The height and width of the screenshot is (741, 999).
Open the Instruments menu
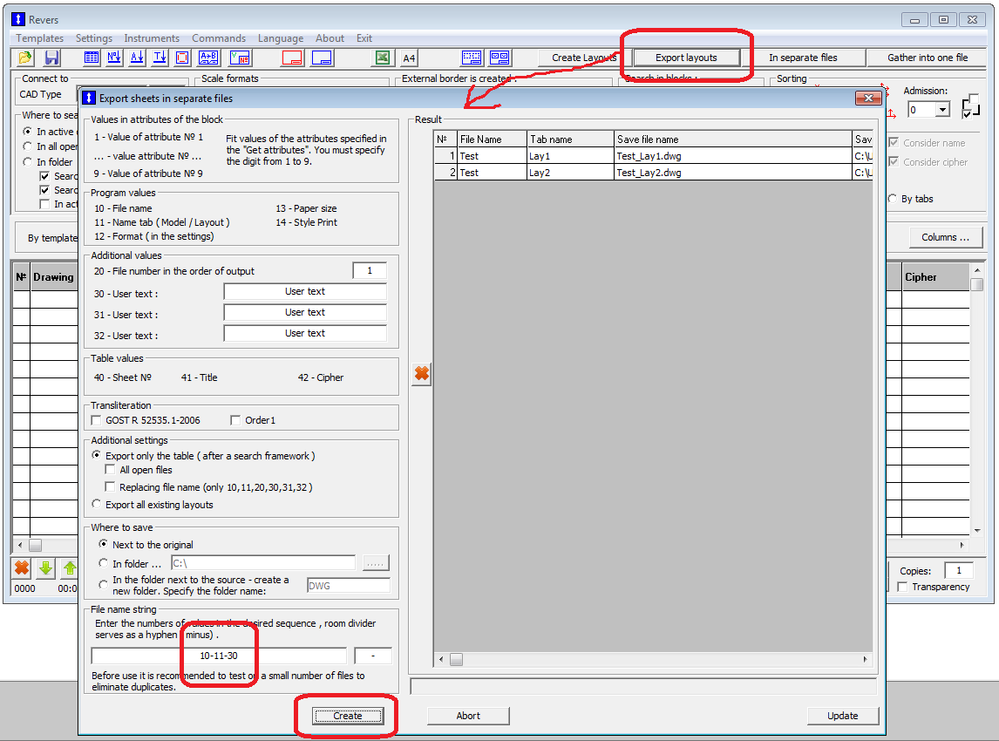pyautogui.click(x=152, y=38)
